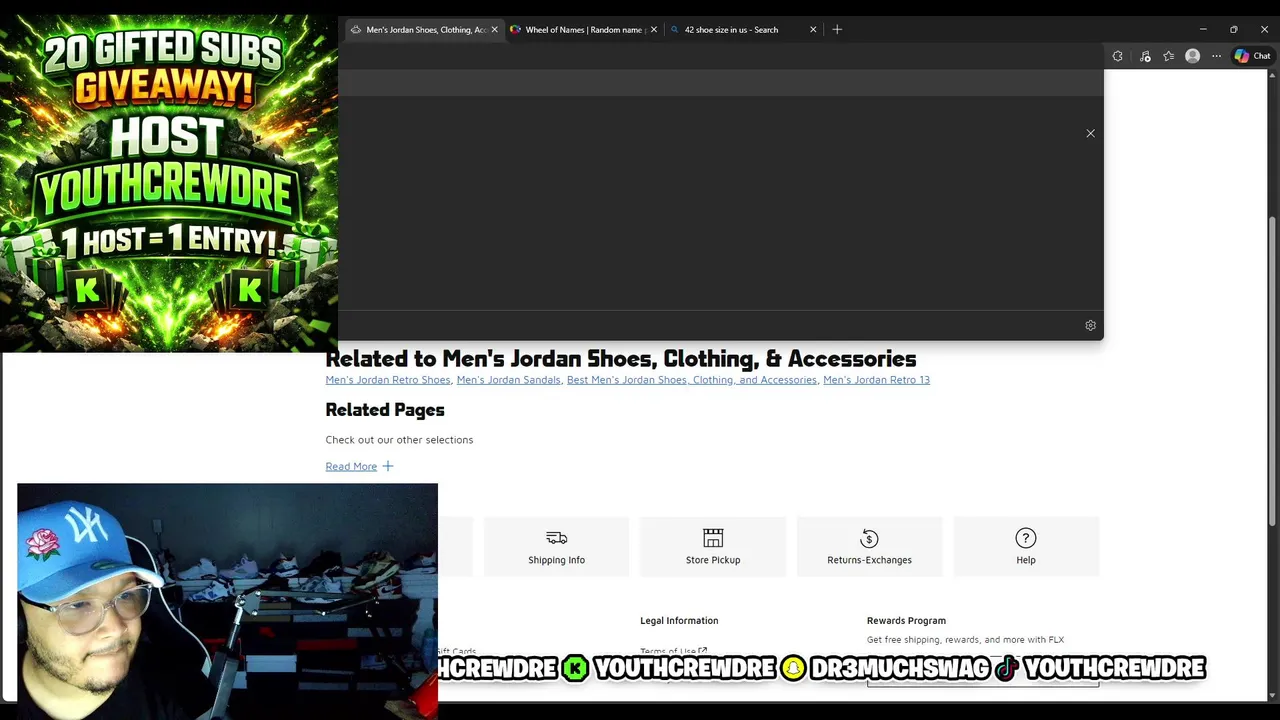
Task: Click the Related Pages heading
Action: 385,410
